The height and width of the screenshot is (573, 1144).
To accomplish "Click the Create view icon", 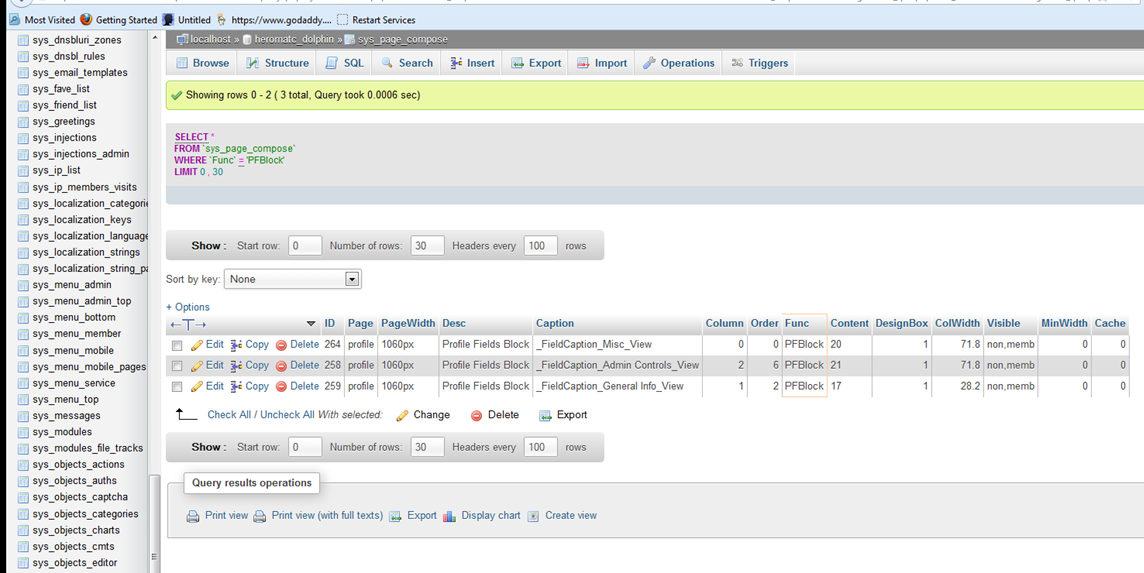I will 533,516.
